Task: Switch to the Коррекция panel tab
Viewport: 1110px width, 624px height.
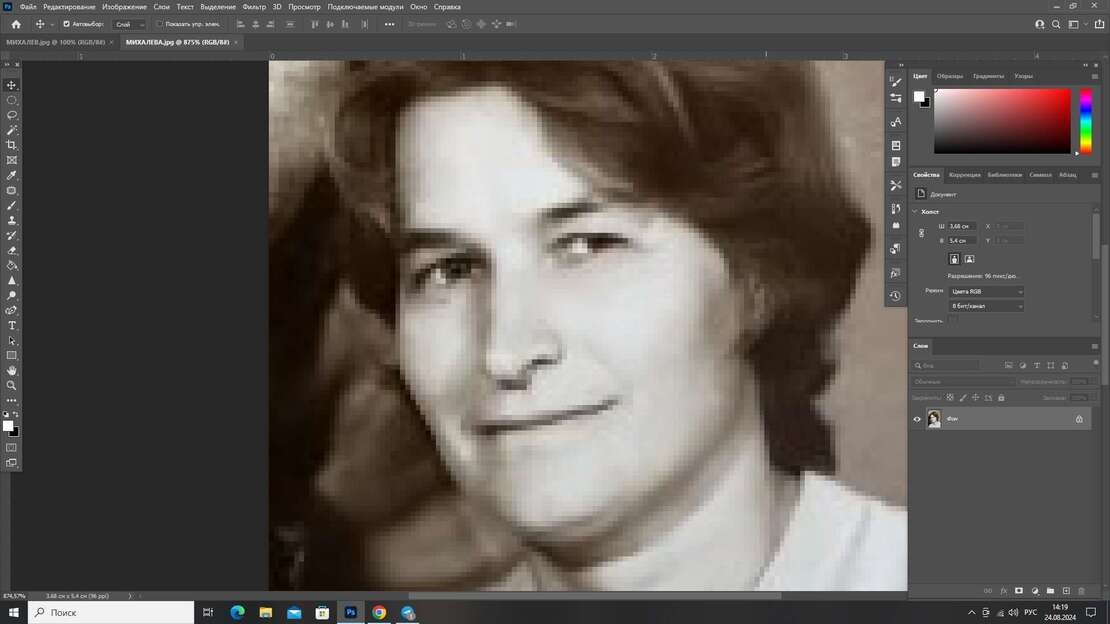Action: pos(964,175)
